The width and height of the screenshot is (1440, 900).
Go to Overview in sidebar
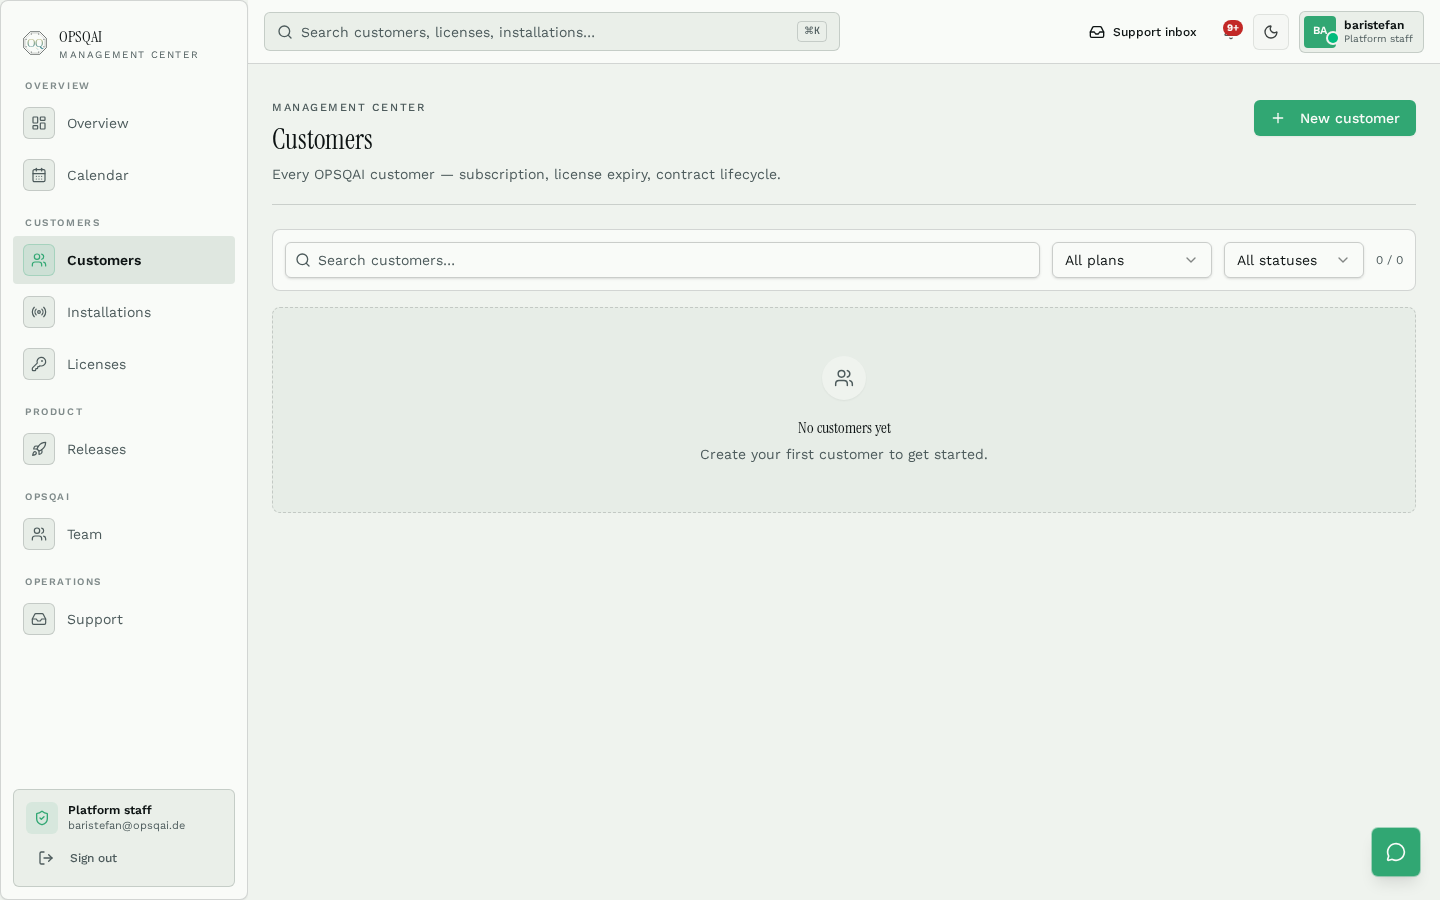tap(124, 123)
